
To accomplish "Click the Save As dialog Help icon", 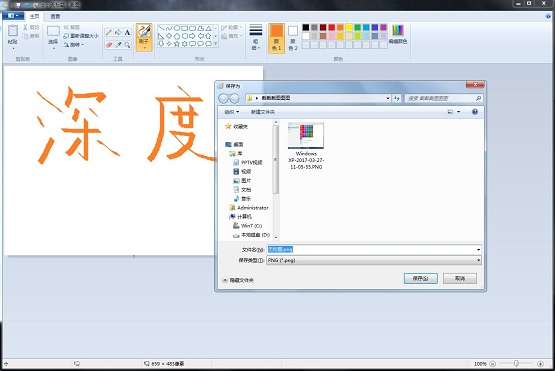I will click(475, 112).
